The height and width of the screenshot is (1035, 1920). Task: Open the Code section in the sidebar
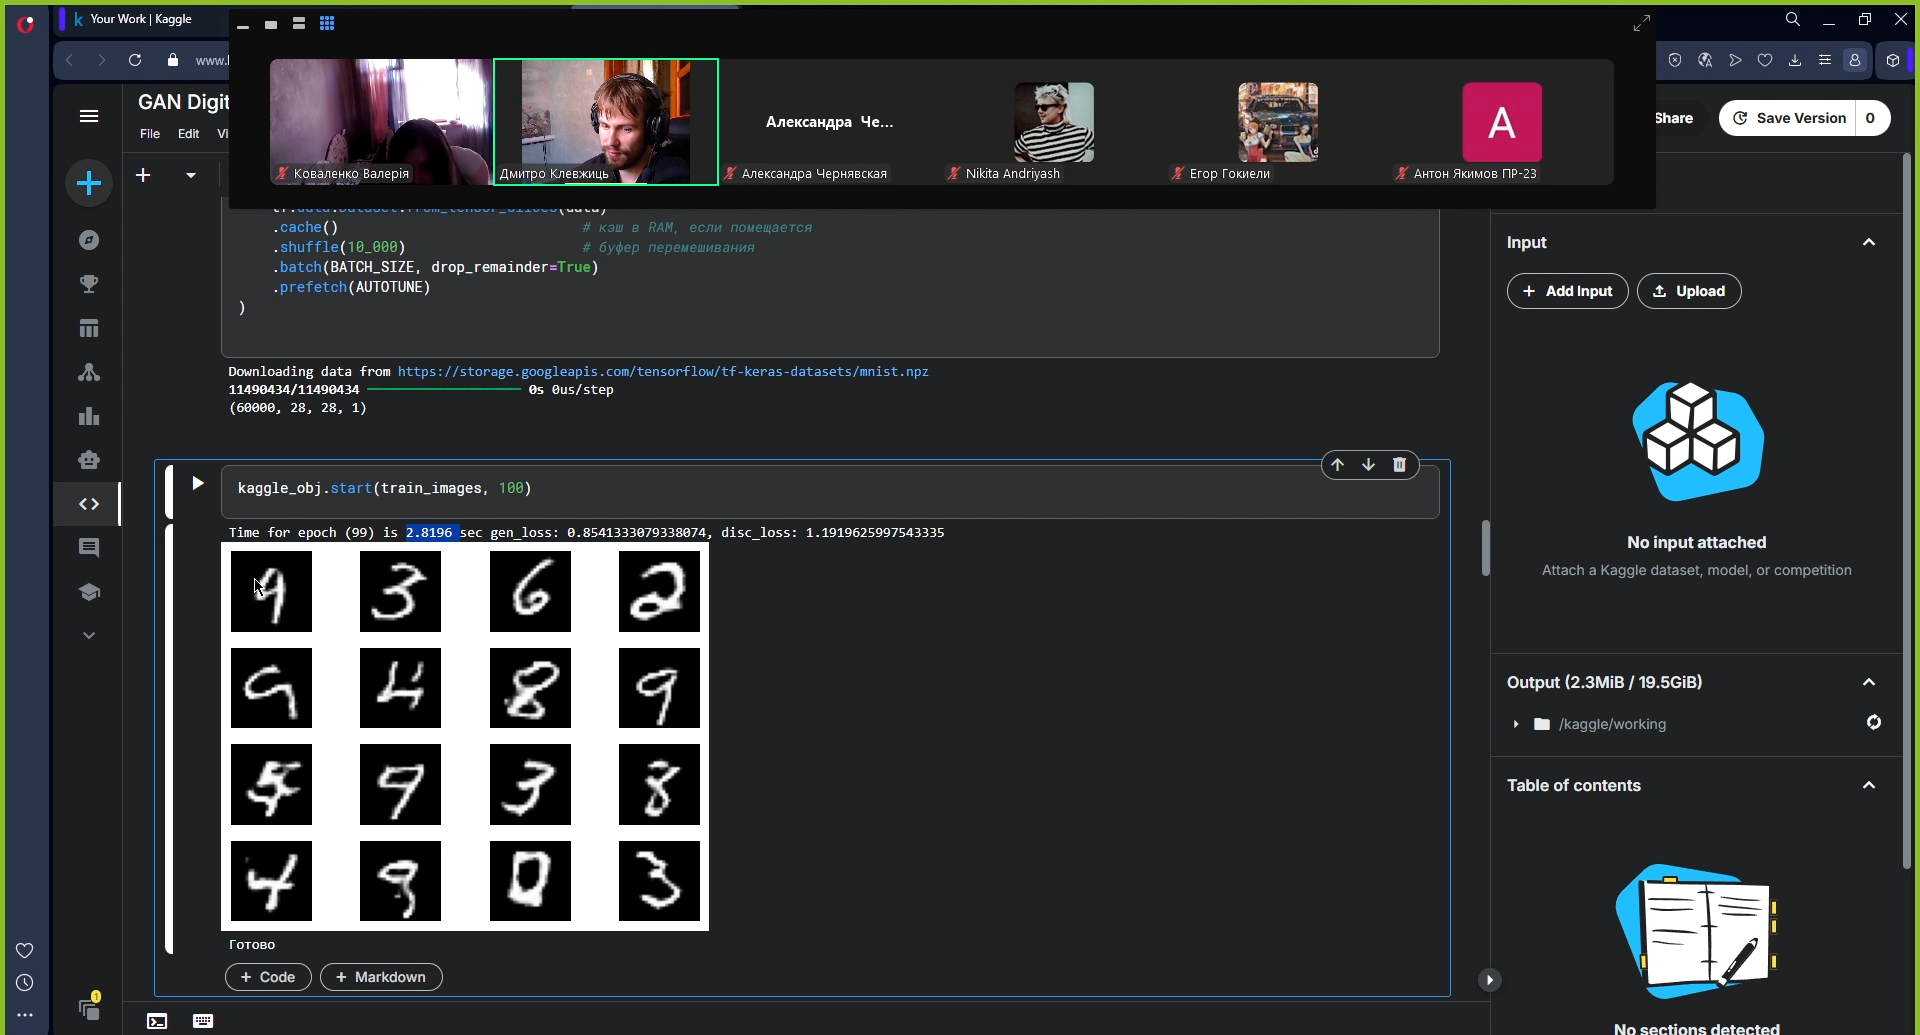pos(89,504)
